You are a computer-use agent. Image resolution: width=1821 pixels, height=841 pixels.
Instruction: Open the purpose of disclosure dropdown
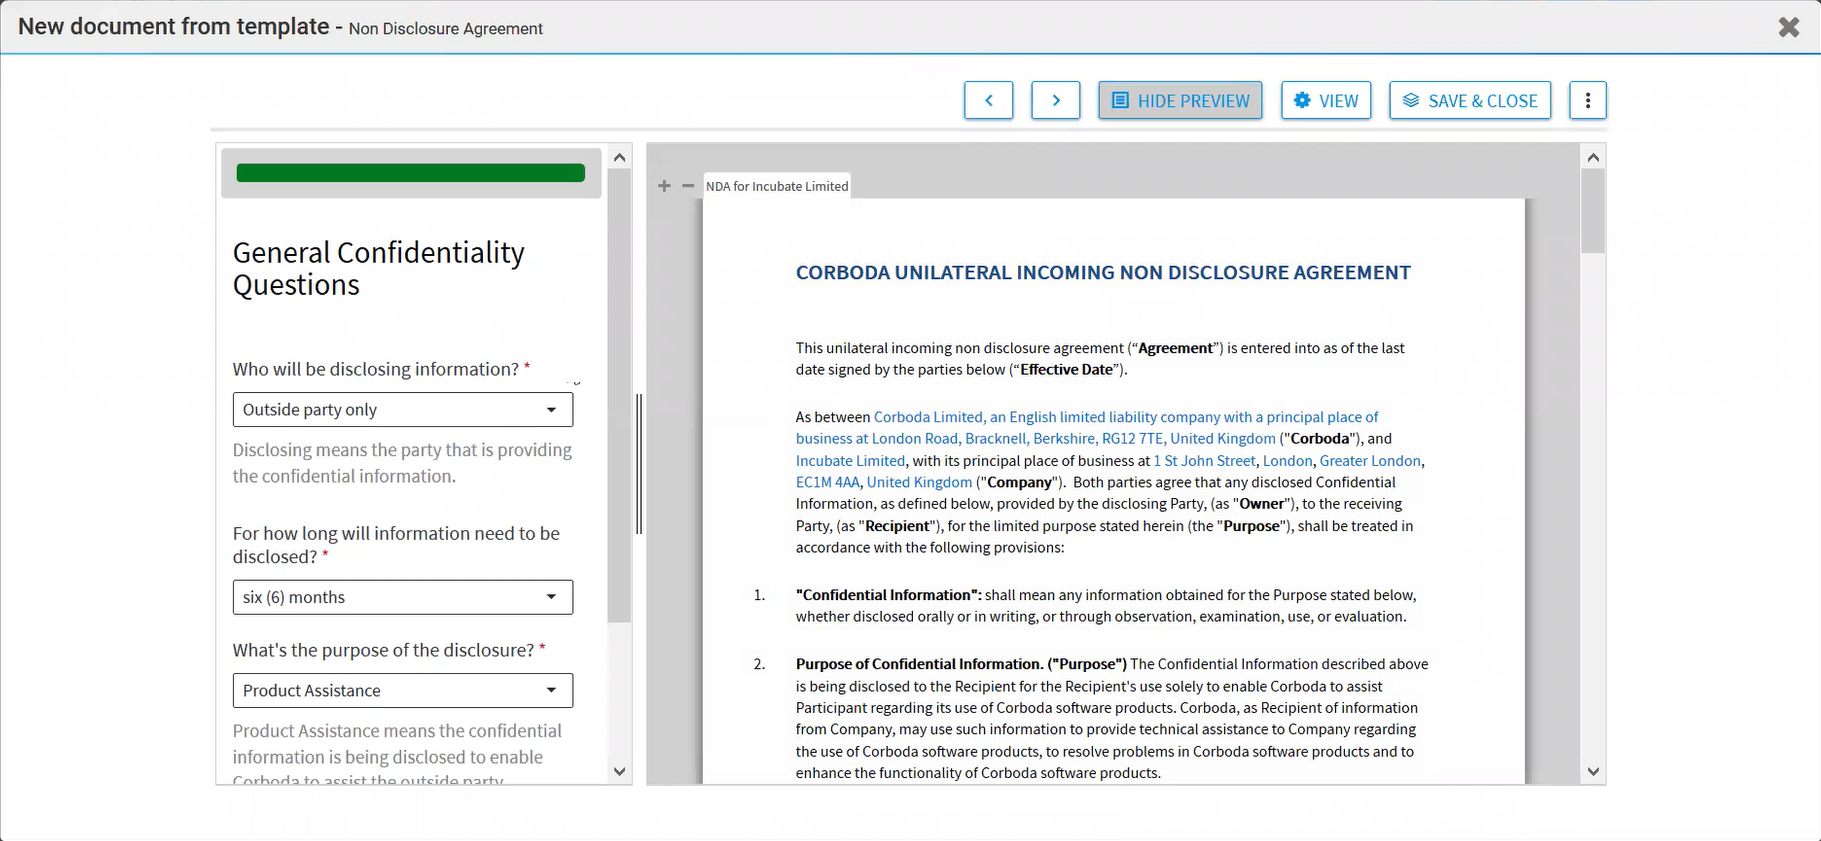click(402, 691)
